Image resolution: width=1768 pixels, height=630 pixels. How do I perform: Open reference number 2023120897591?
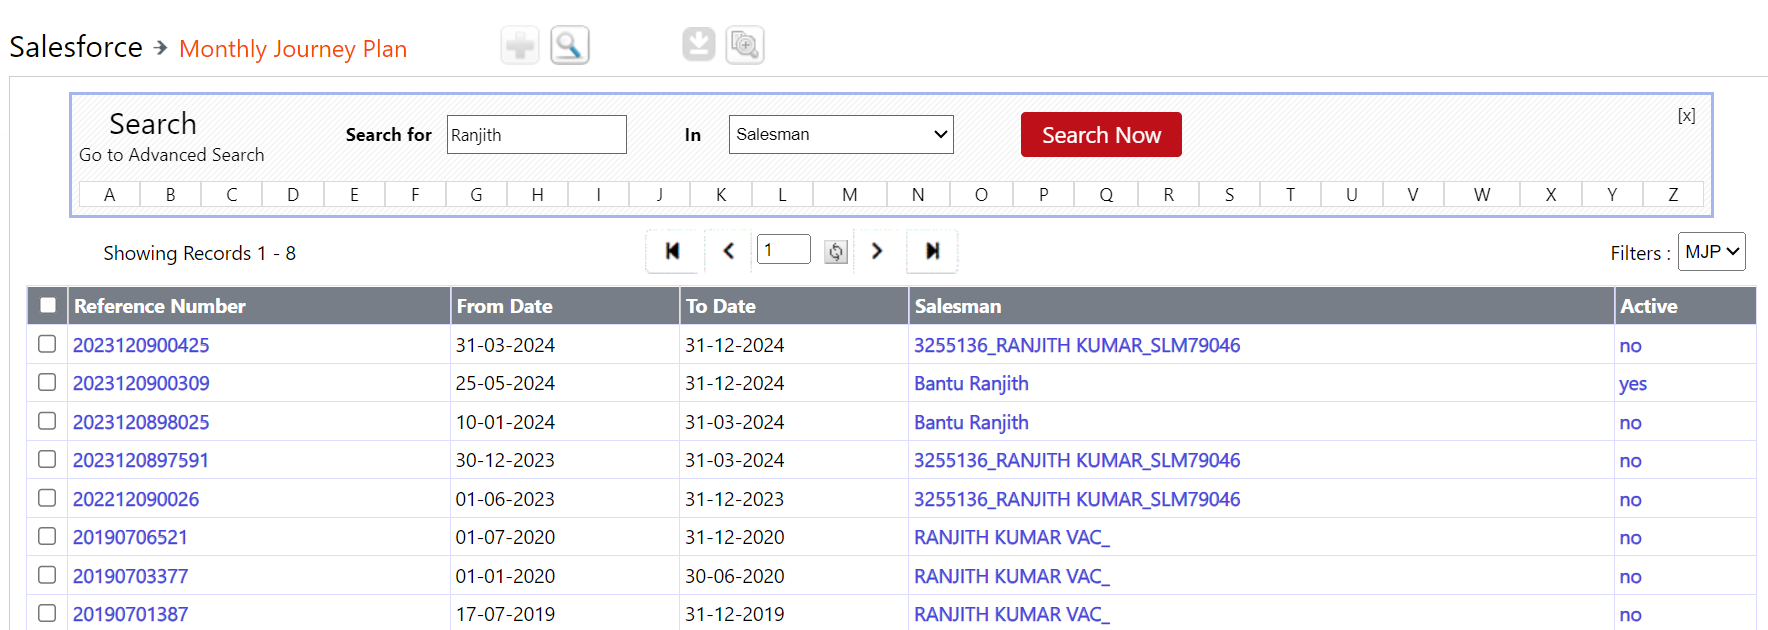[x=141, y=460]
